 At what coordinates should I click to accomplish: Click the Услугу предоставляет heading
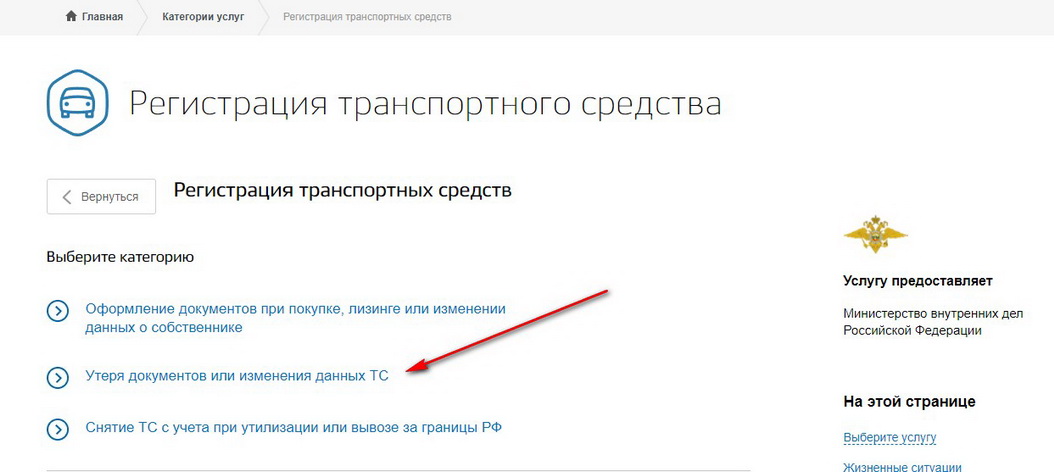coord(918,281)
